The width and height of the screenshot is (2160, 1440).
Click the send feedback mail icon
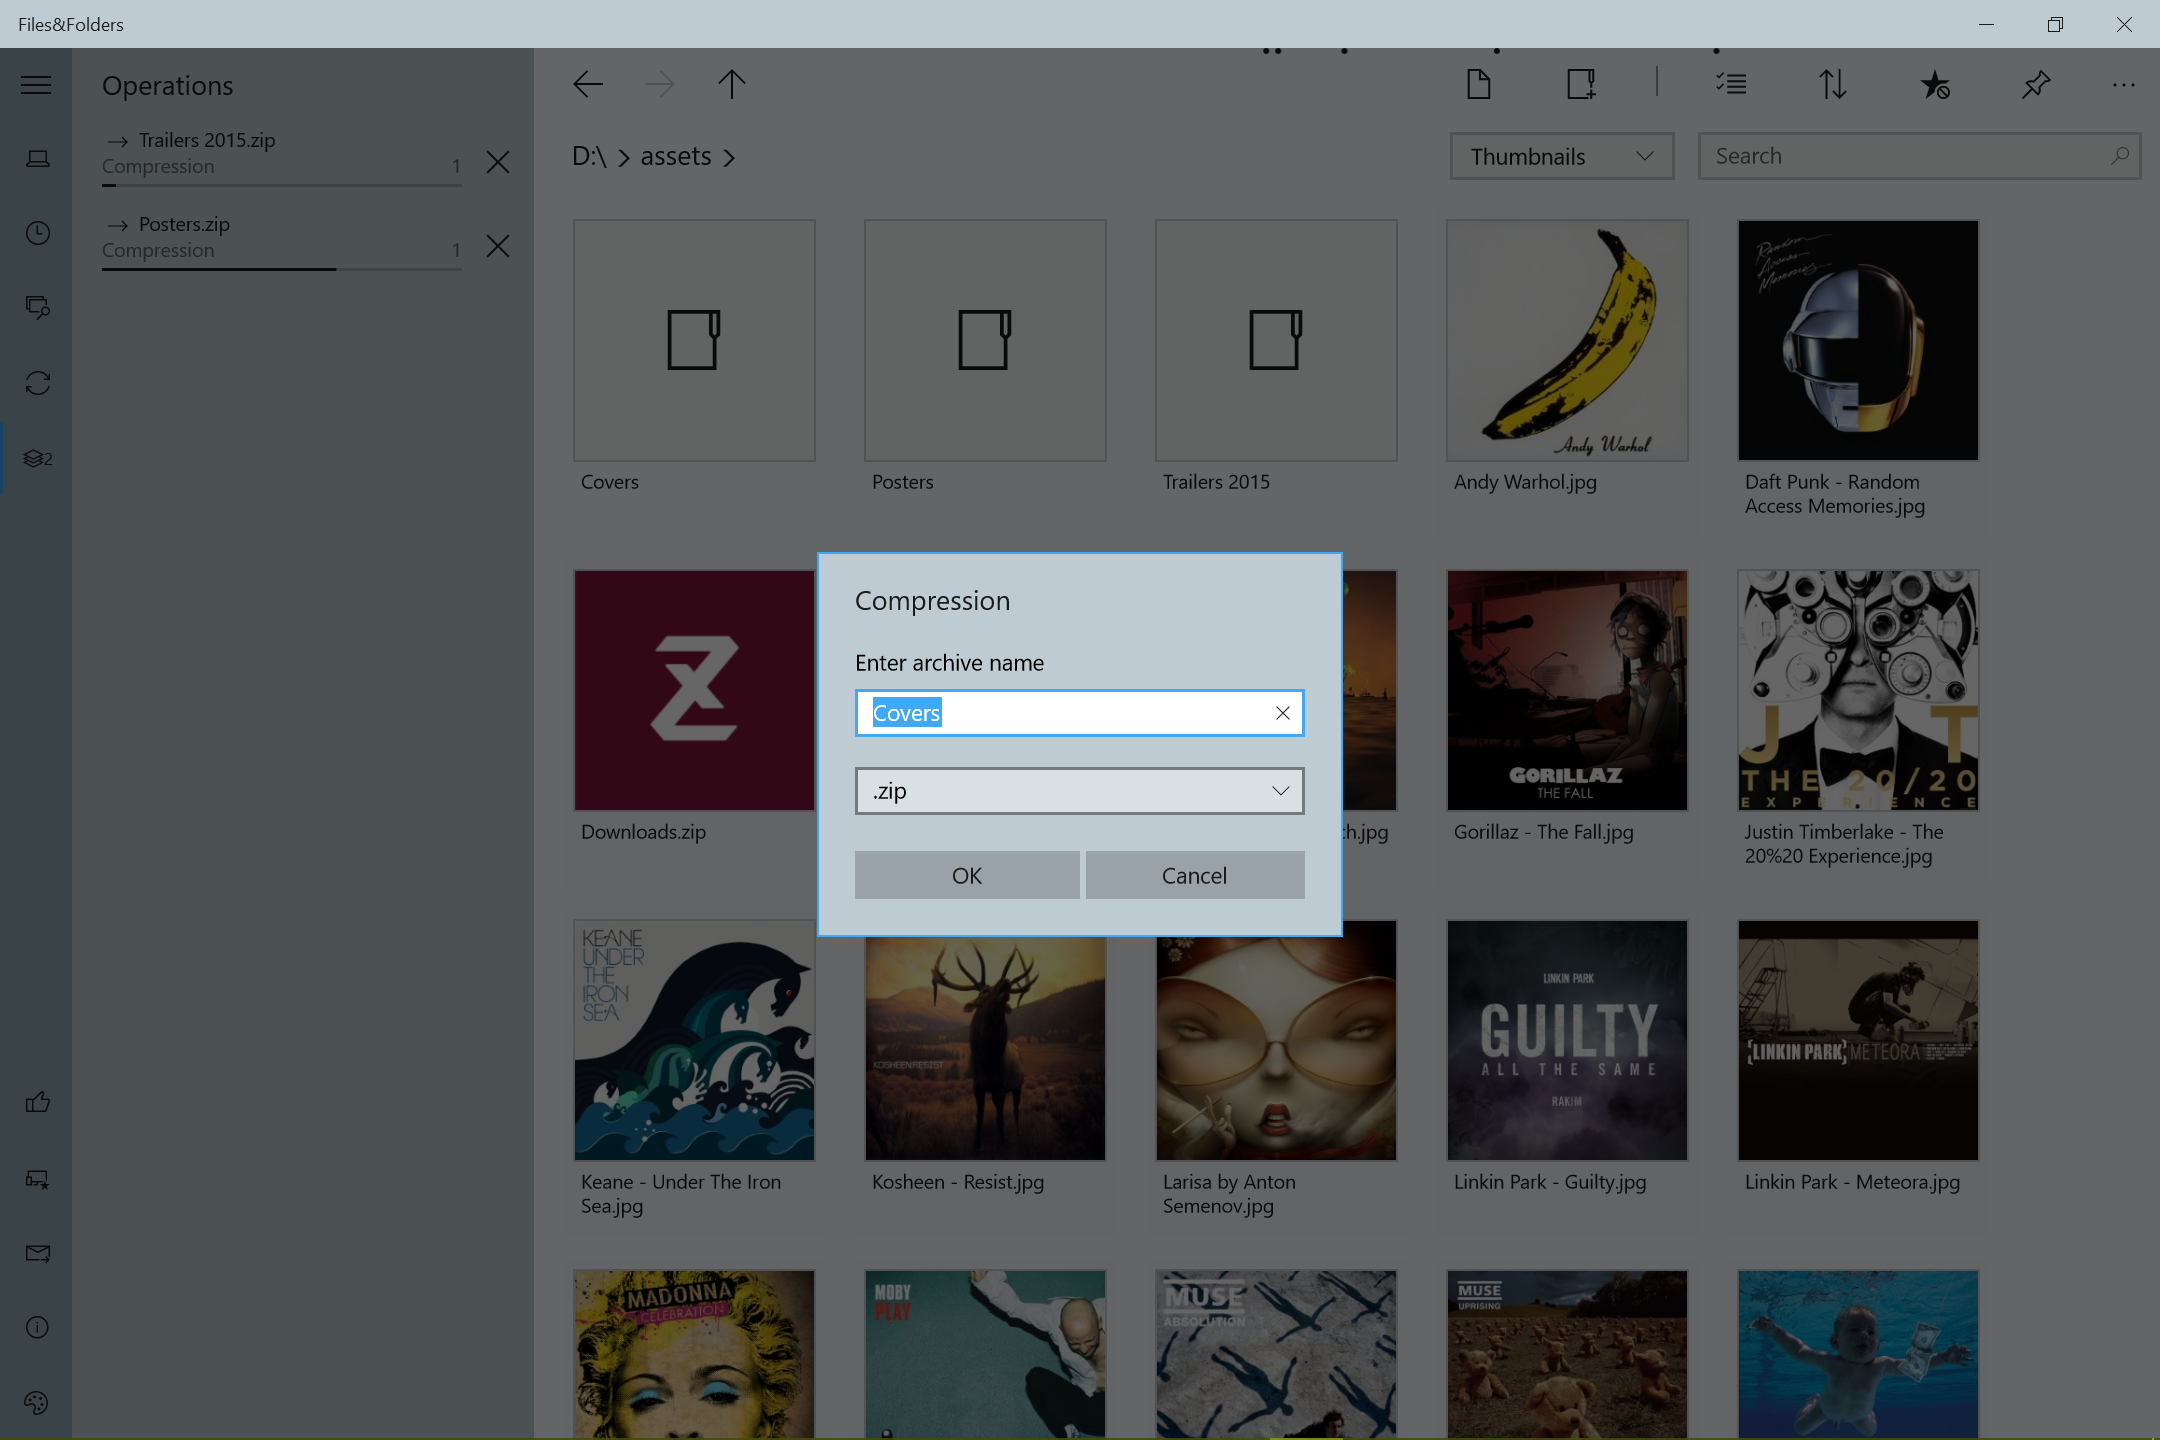(37, 1253)
